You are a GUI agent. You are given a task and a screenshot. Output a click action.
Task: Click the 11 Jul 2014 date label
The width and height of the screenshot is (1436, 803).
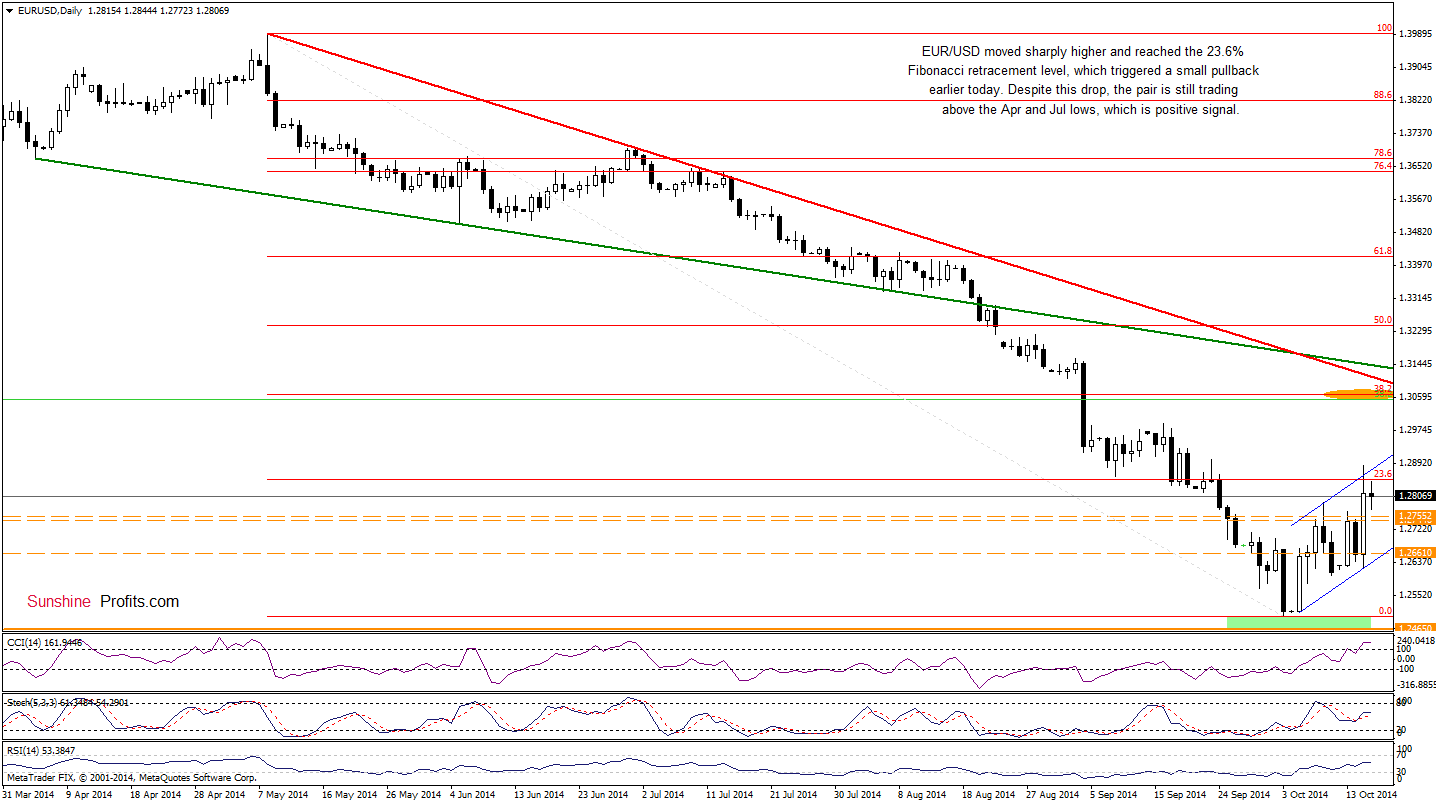(730, 794)
